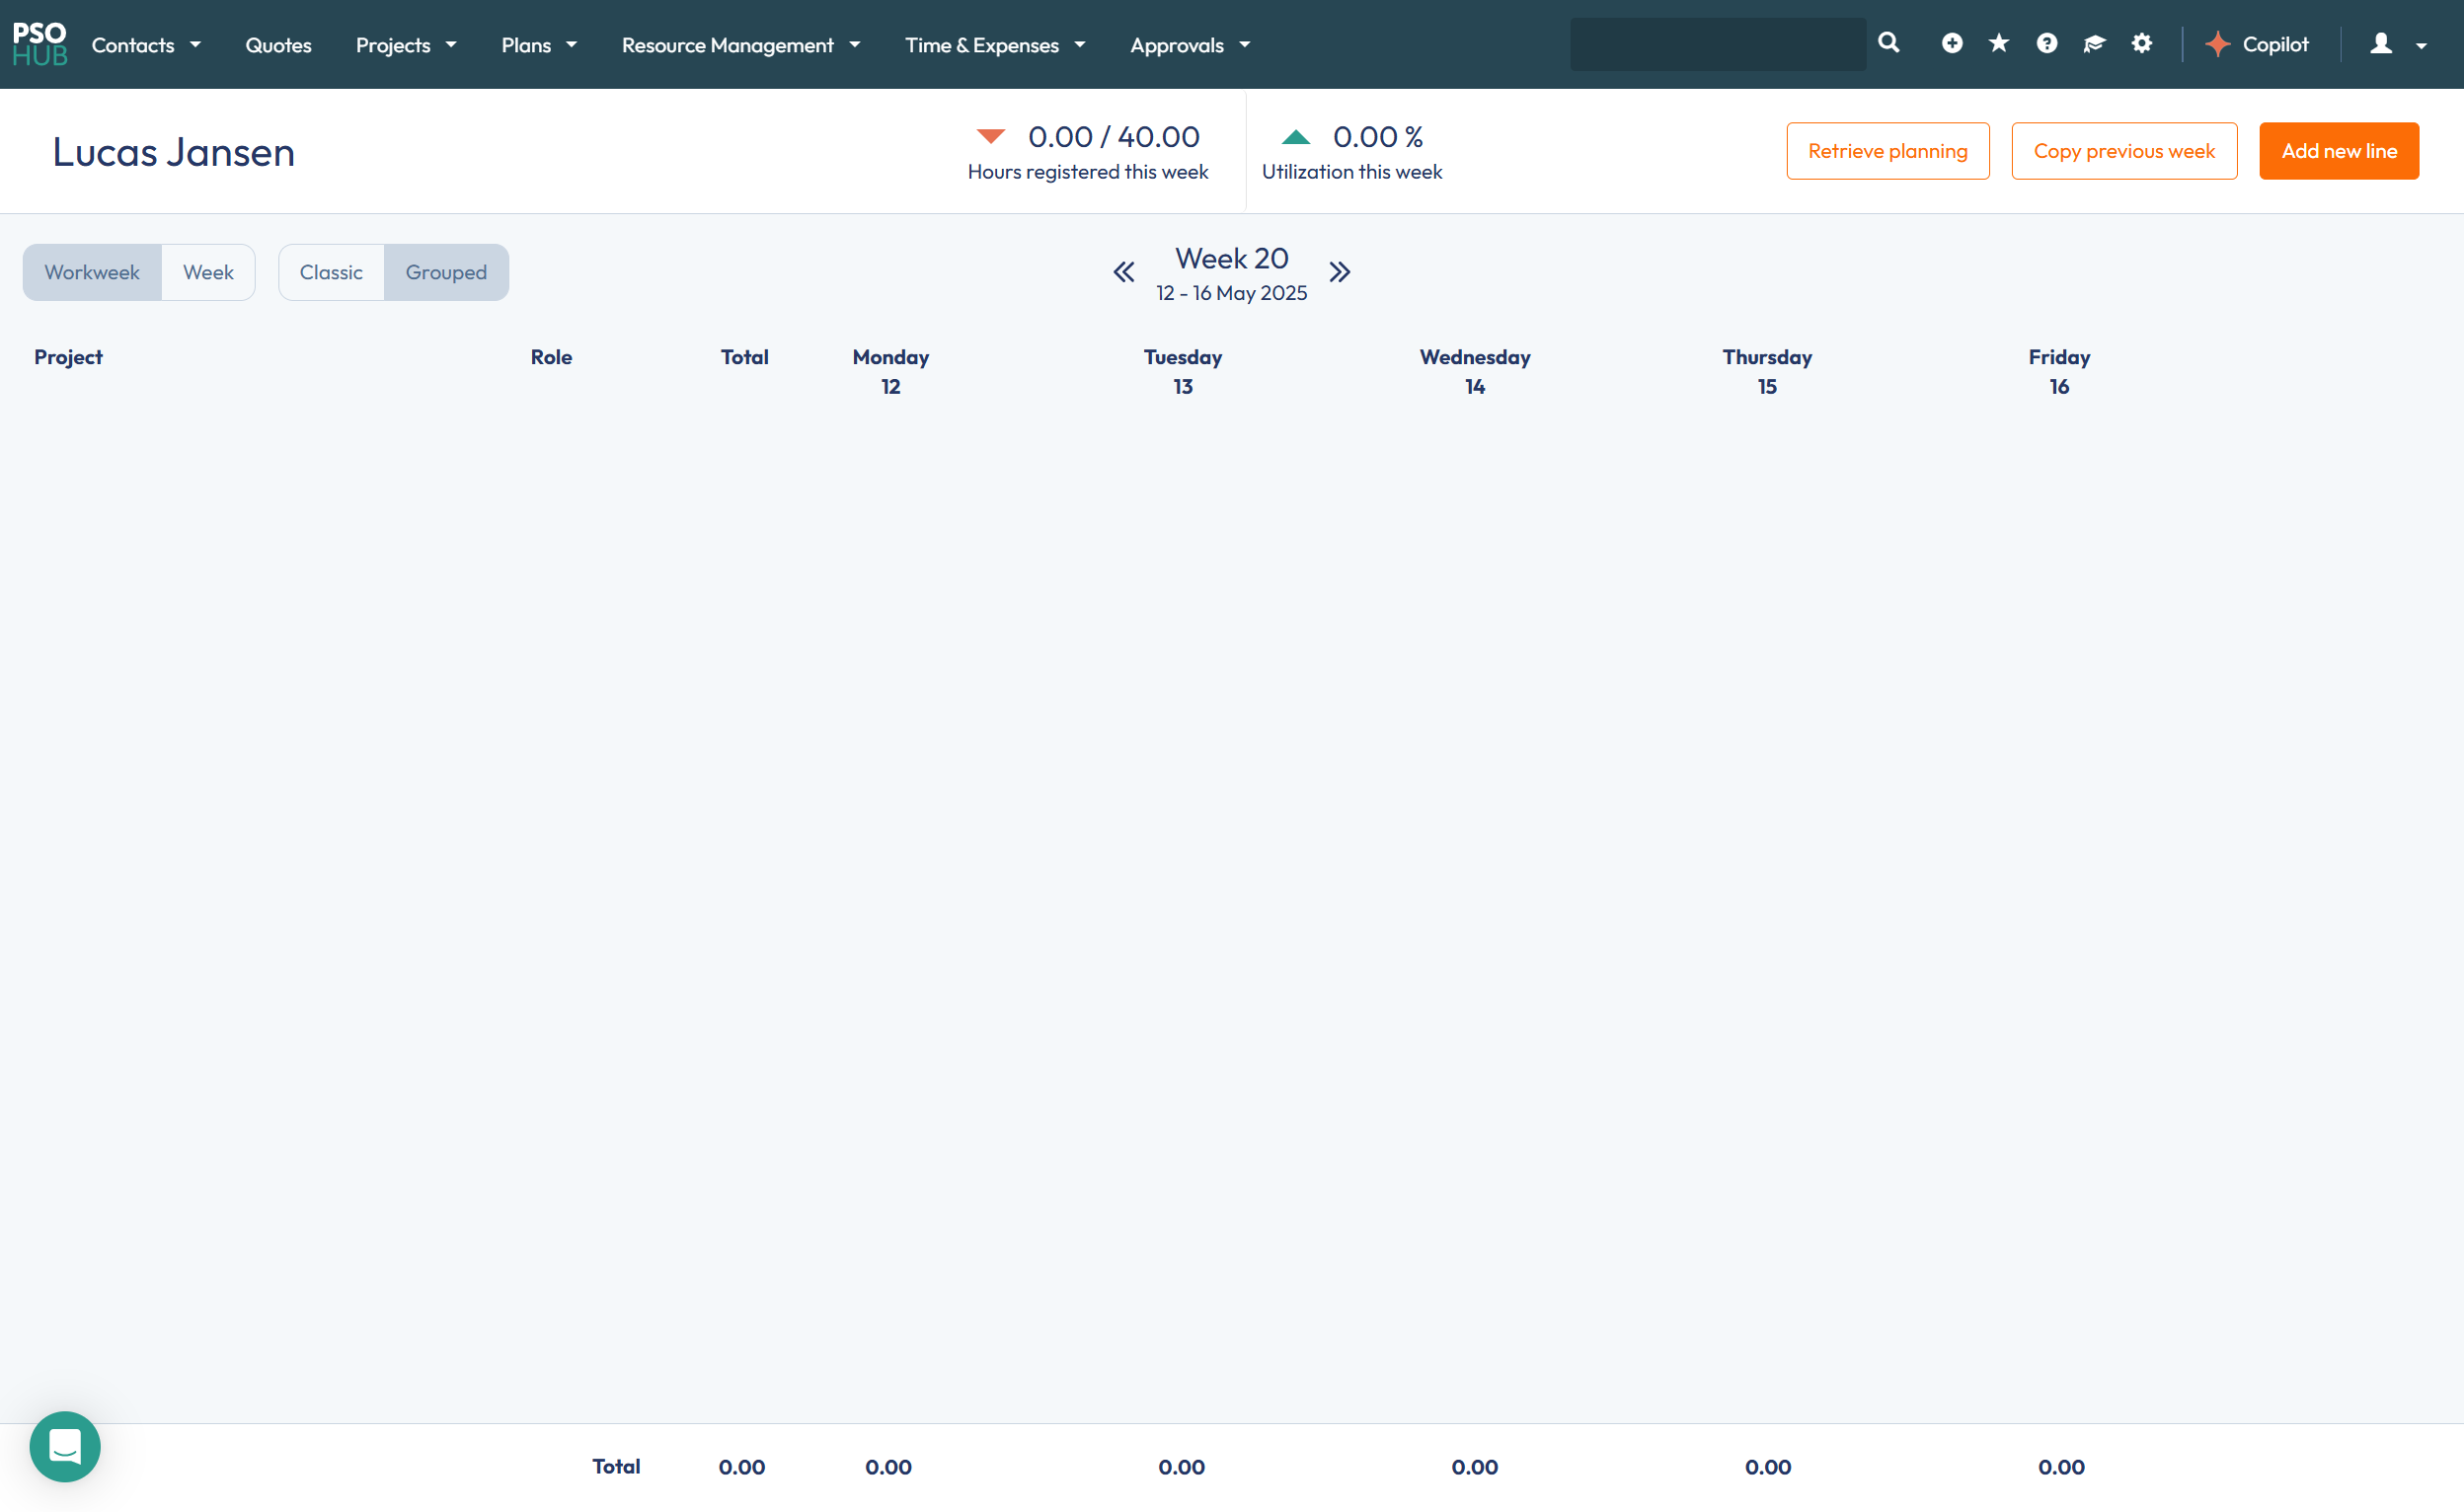Open the Quotes menu item
This screenshot has height=1512, width=2464.
coord(278,45)
